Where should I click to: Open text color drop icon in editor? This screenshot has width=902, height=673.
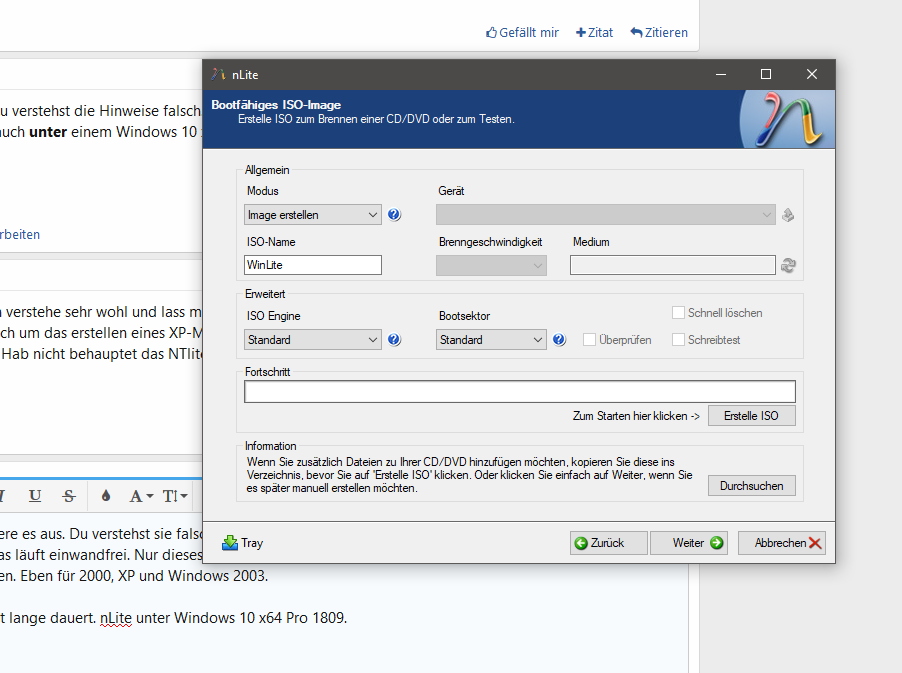coord(106,495)
